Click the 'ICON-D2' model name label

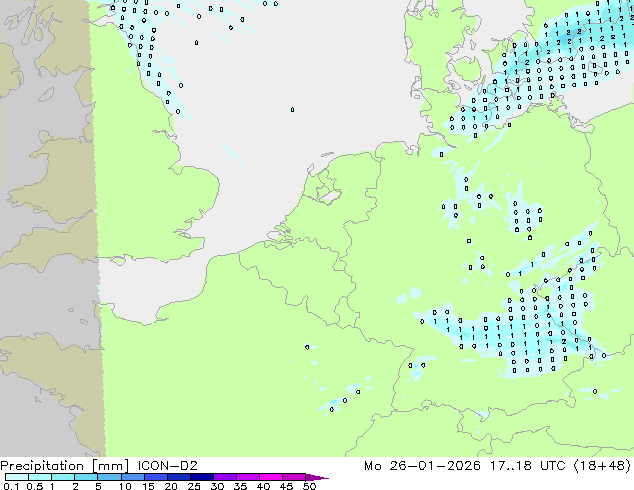(167, 466)
